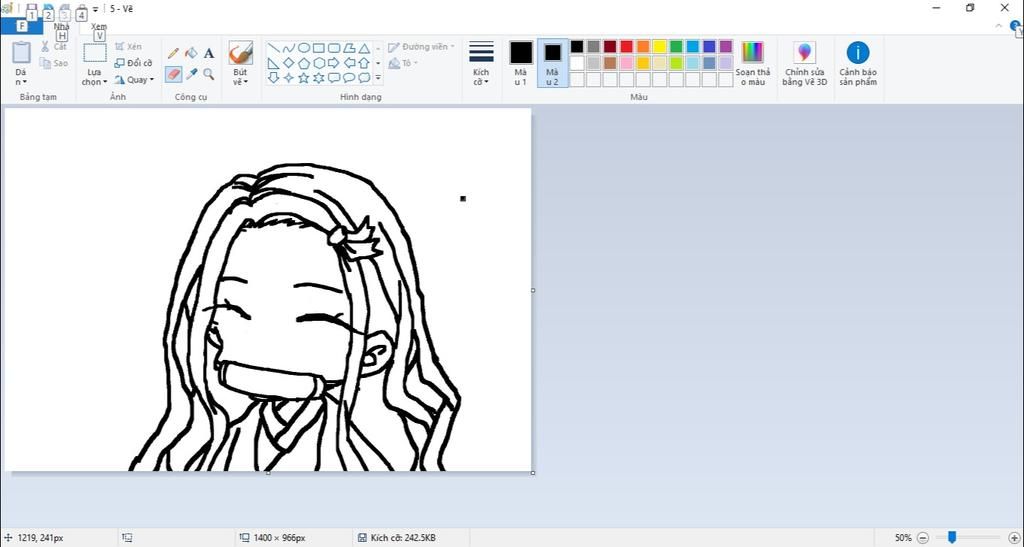1024x547 pixels.
Task: Pick the pink color swatch
Action: coord(626,63)
